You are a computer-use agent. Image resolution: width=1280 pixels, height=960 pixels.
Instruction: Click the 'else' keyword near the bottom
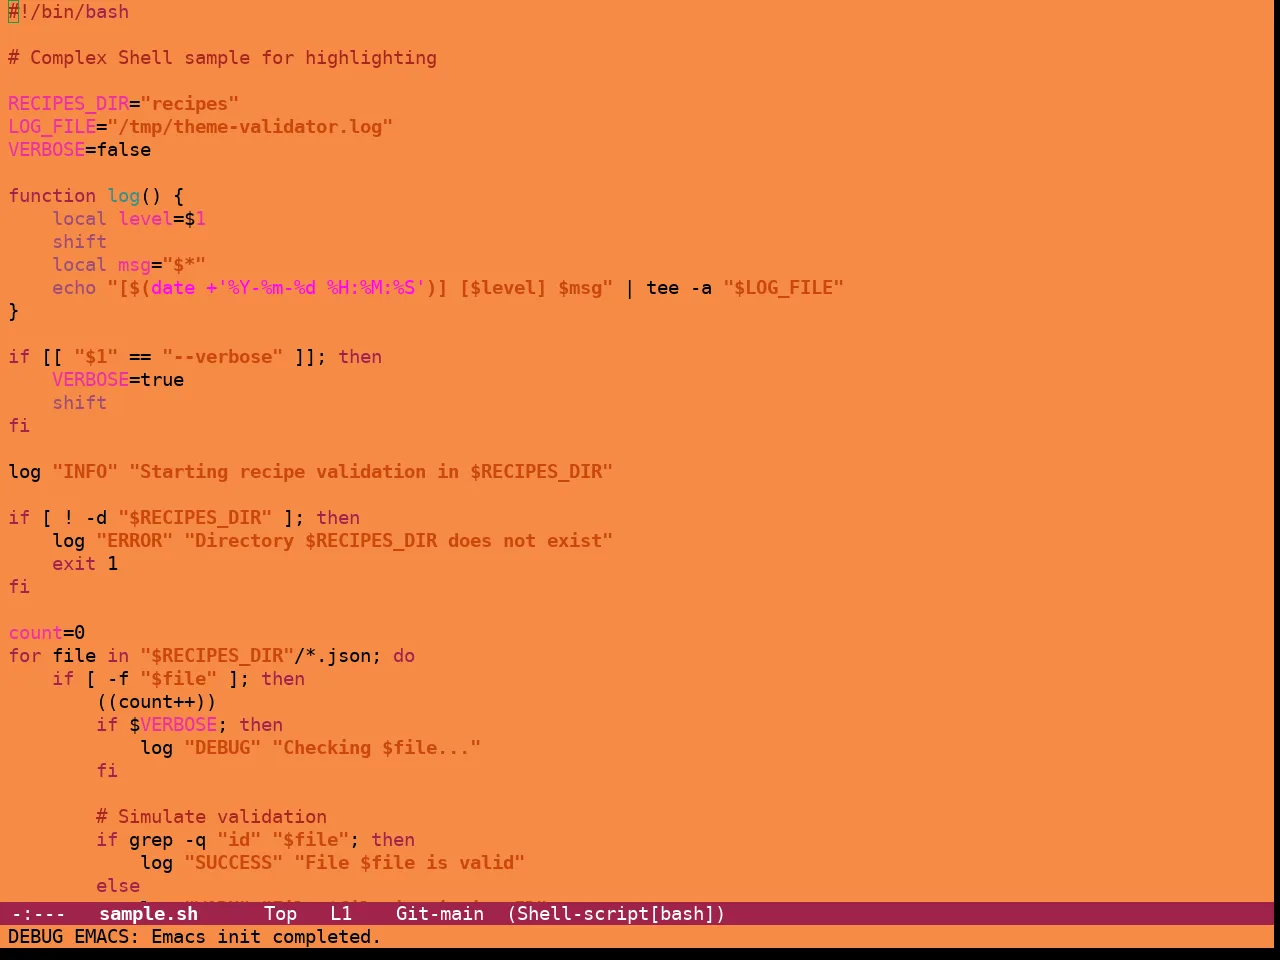118,886
